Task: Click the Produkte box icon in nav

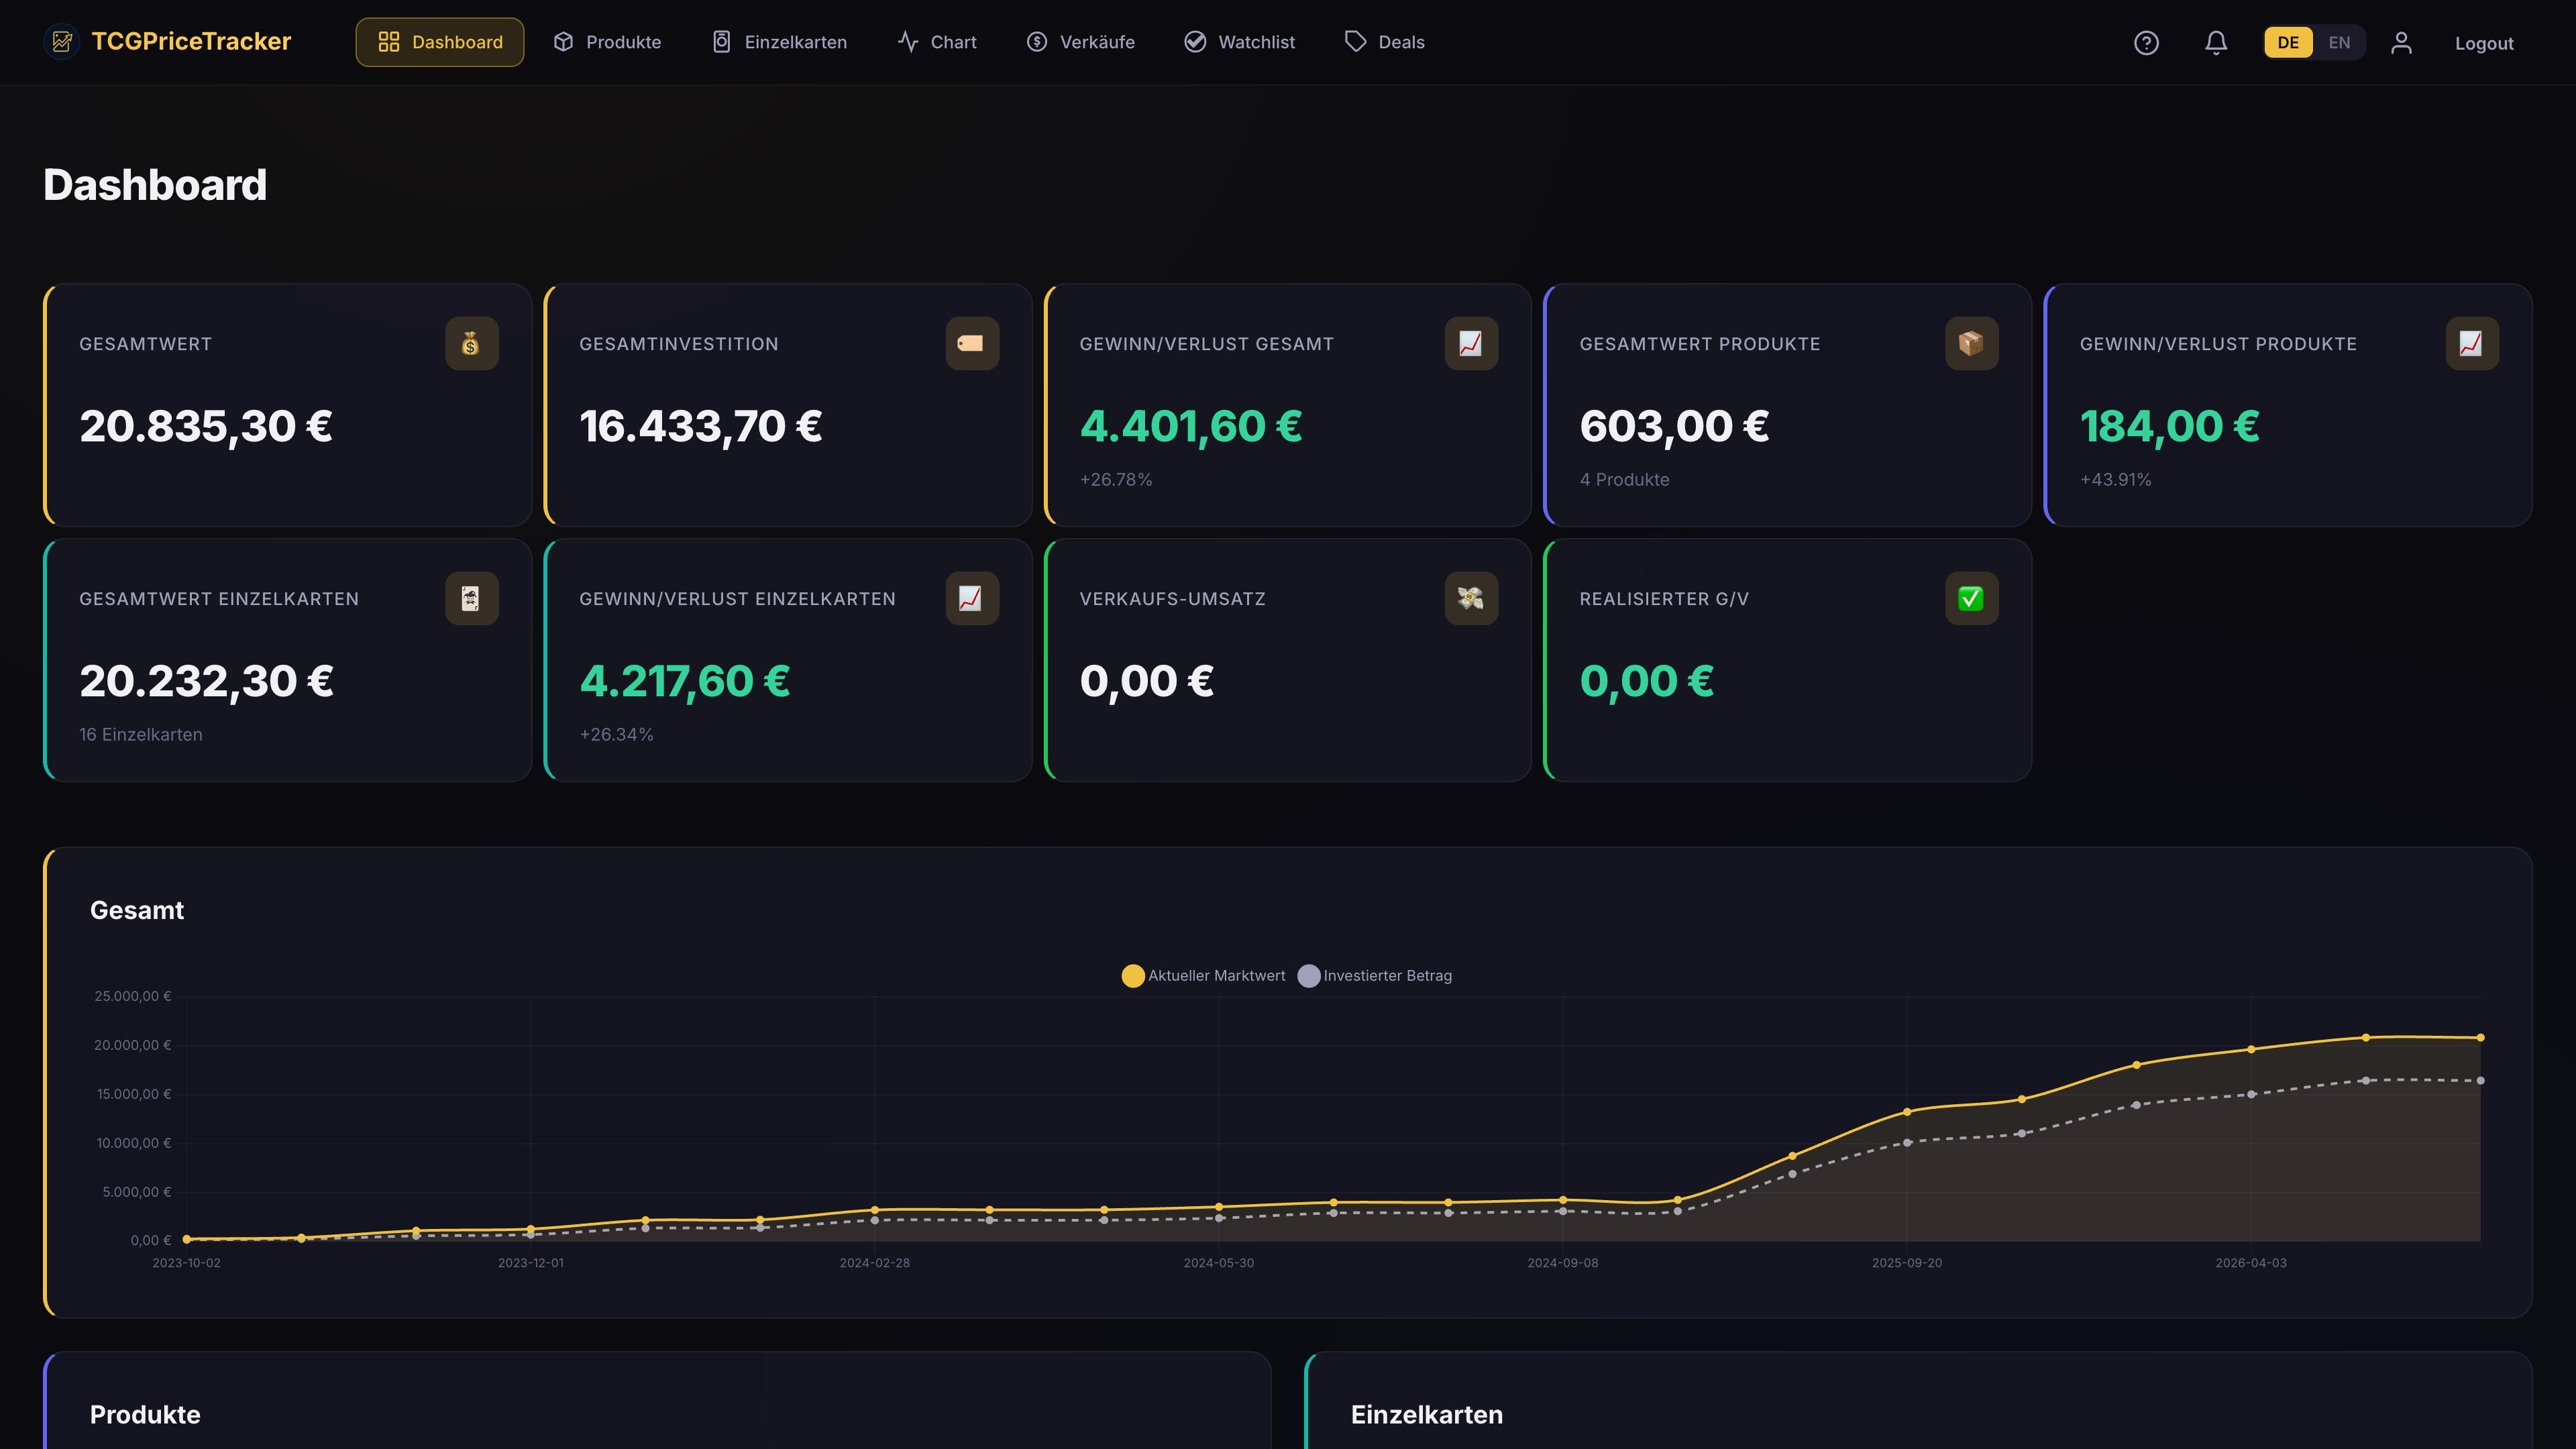Action: point(563,42)
